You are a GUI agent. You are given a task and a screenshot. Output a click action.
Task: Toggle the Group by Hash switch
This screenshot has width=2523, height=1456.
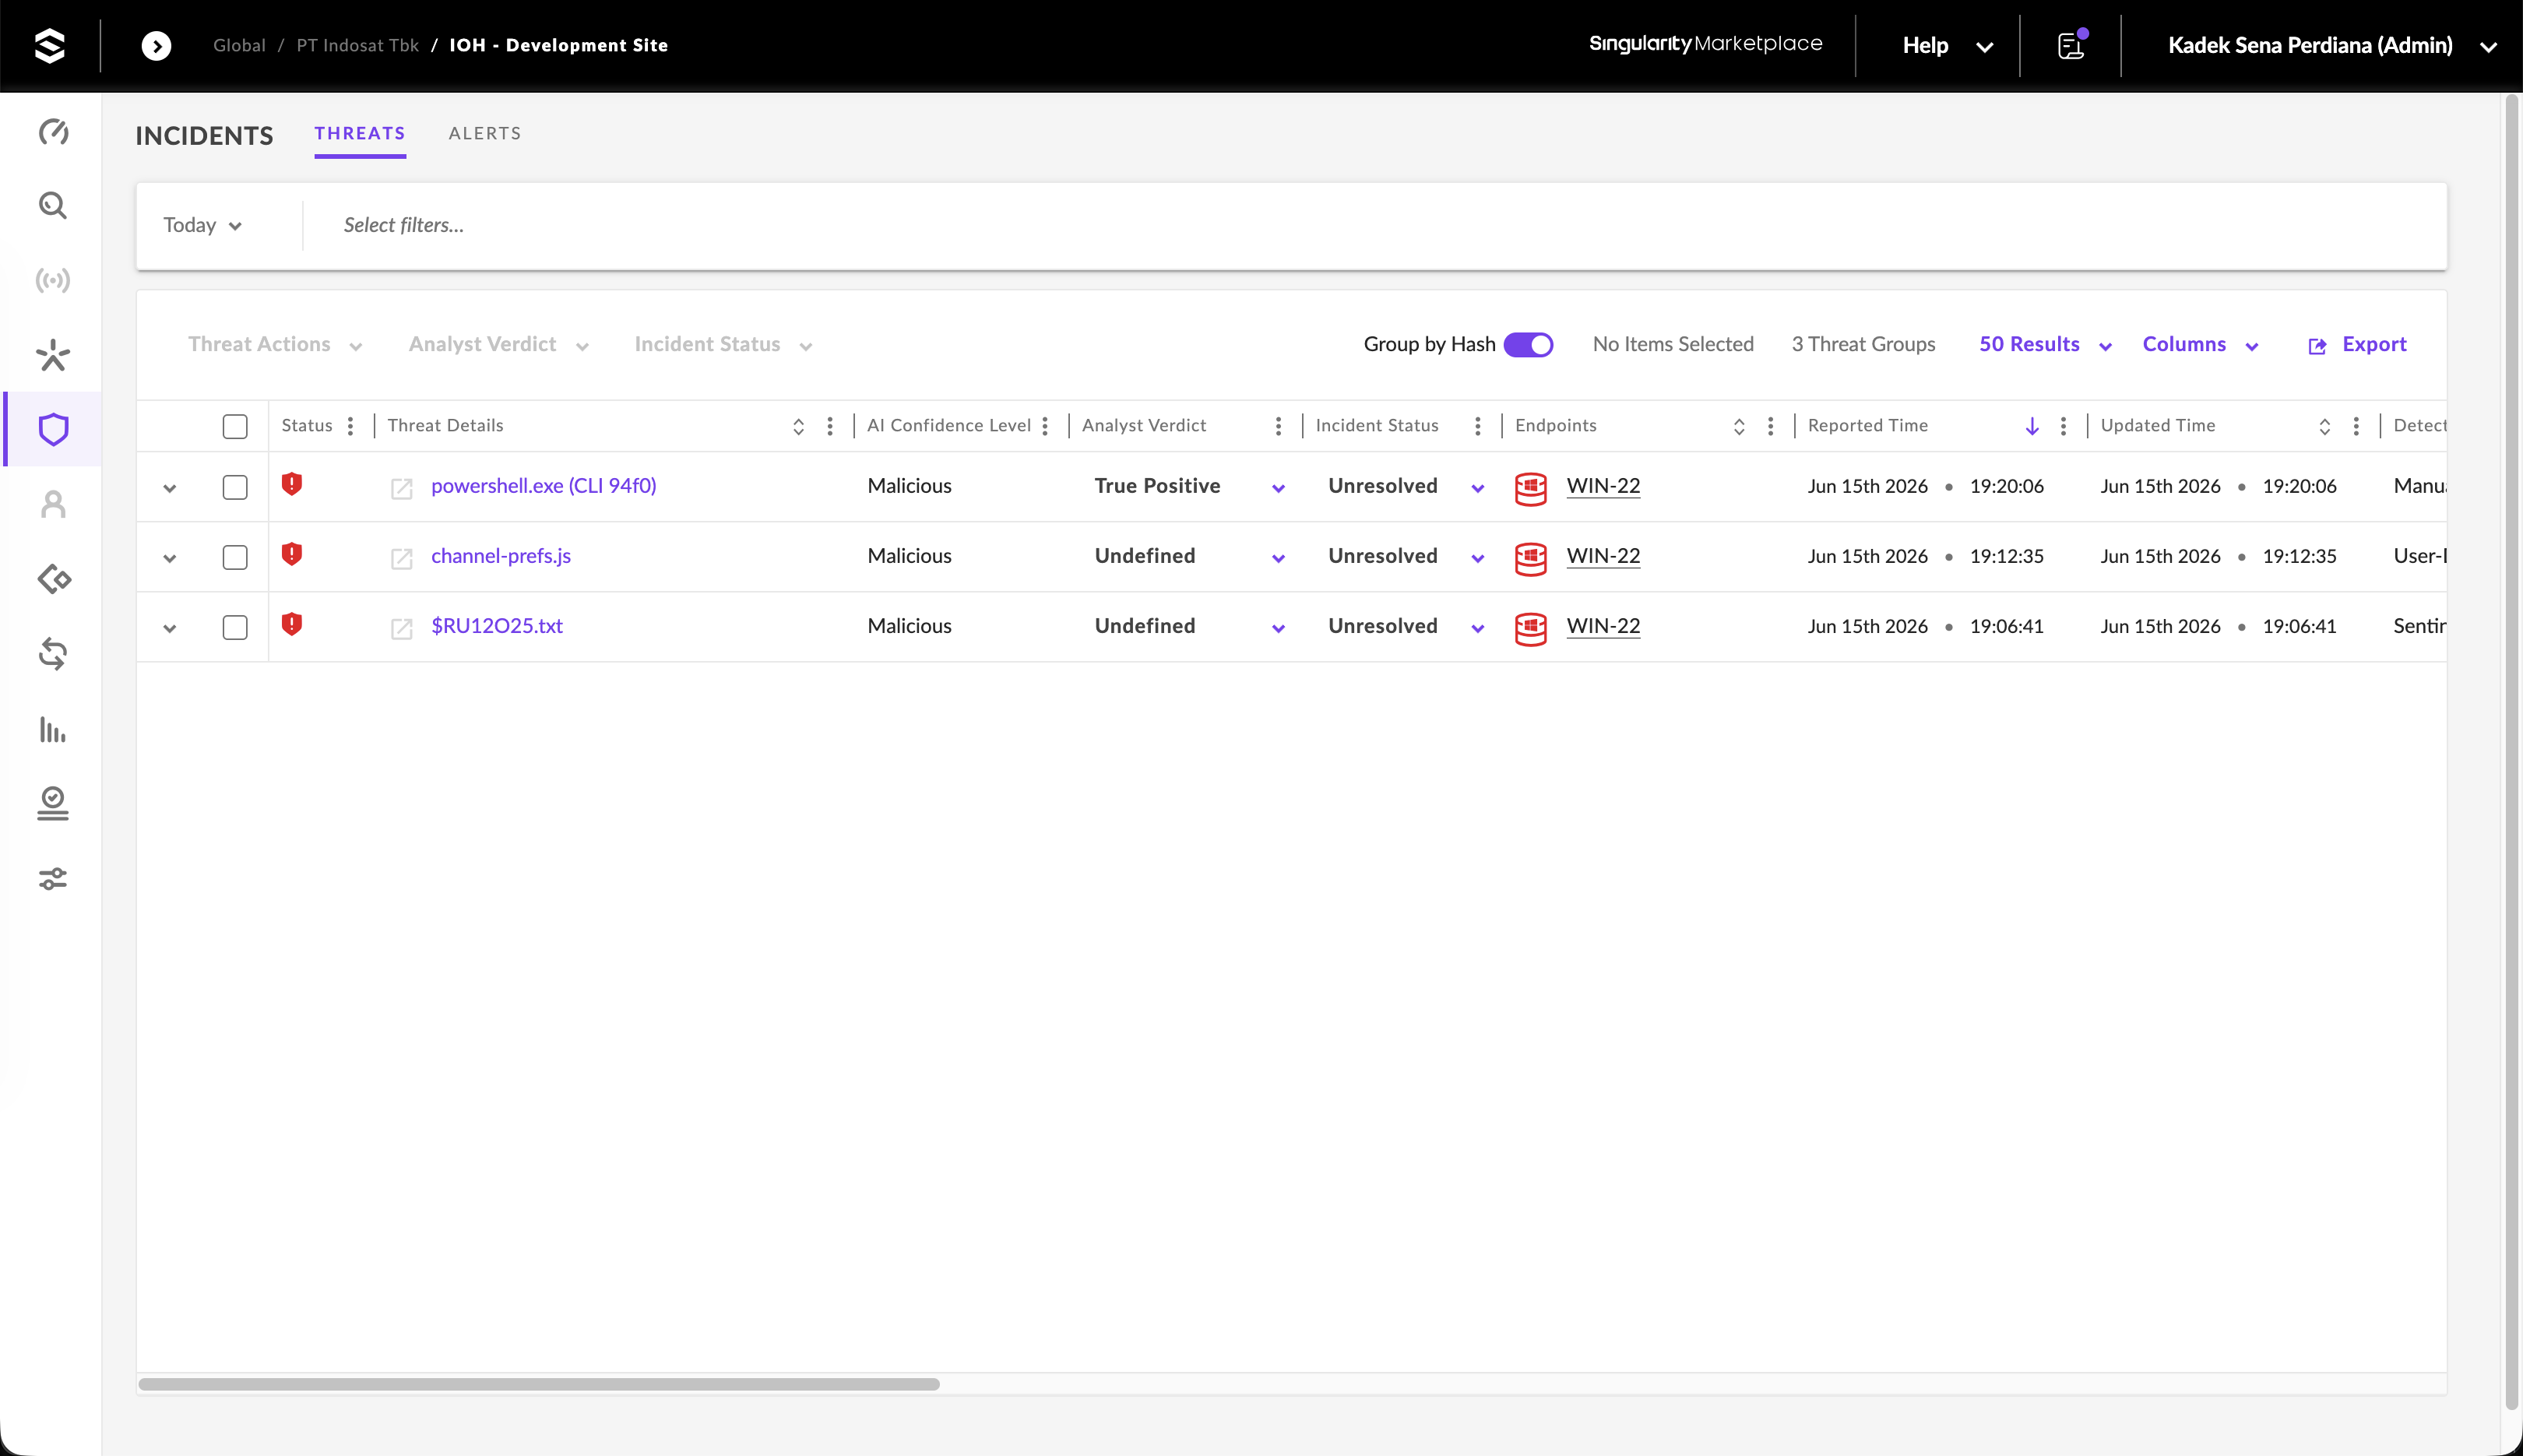click(1528, 344)
